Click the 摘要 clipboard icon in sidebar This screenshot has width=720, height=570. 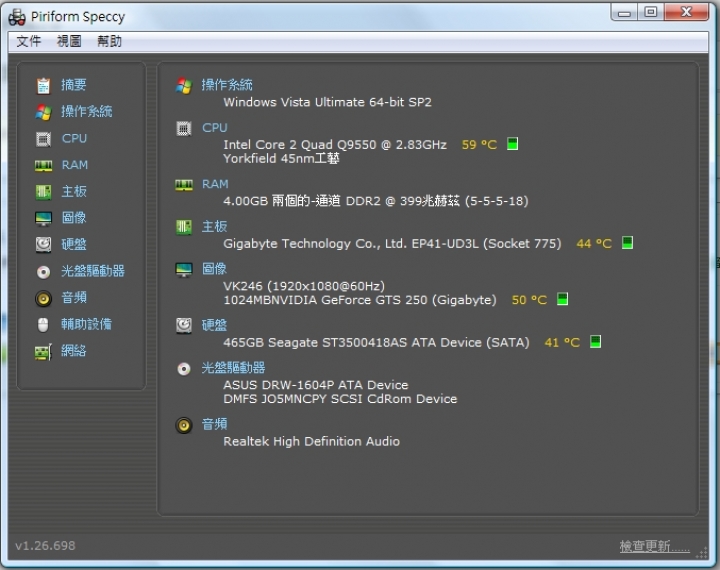(x=43, y=85)
